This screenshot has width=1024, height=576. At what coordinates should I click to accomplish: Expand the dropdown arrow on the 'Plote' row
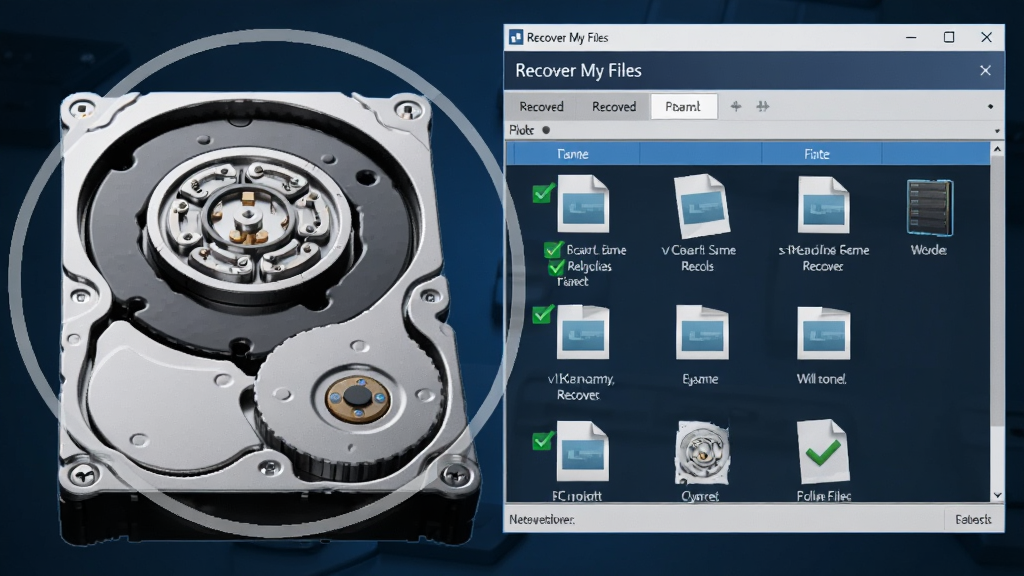997,131
